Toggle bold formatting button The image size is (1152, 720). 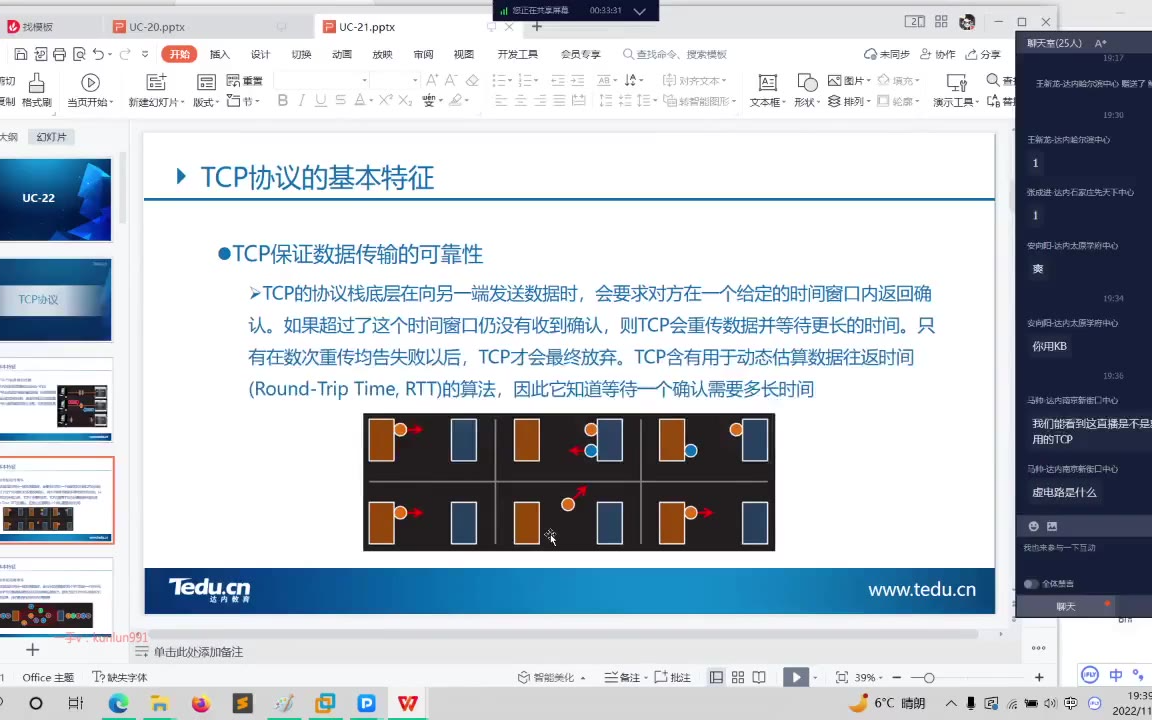click(x=283, y=100)
